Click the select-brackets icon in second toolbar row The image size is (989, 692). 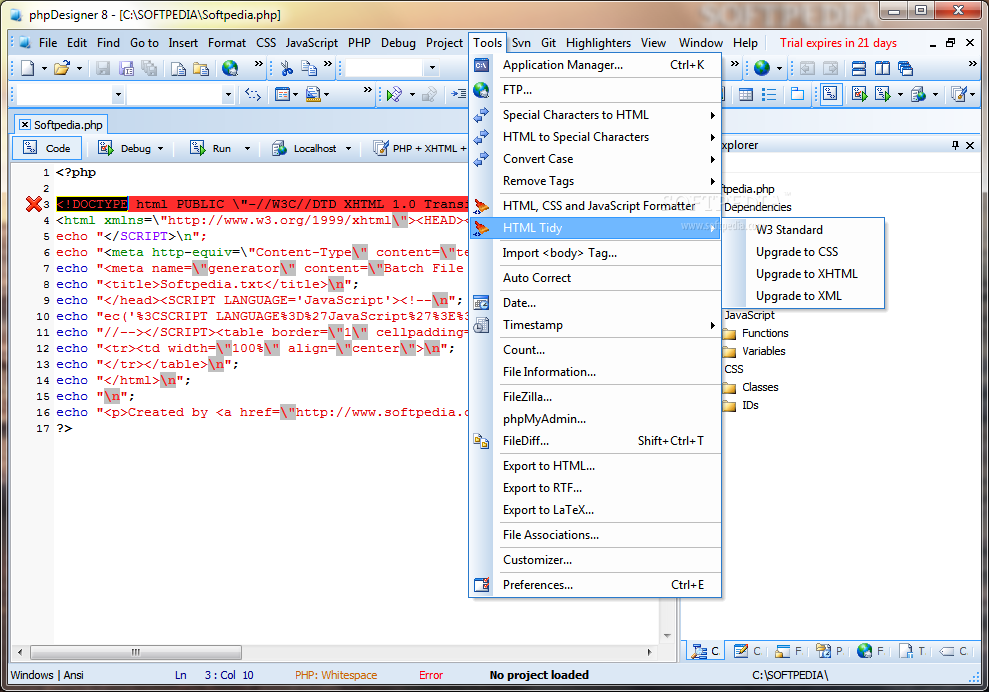point(253,95)
